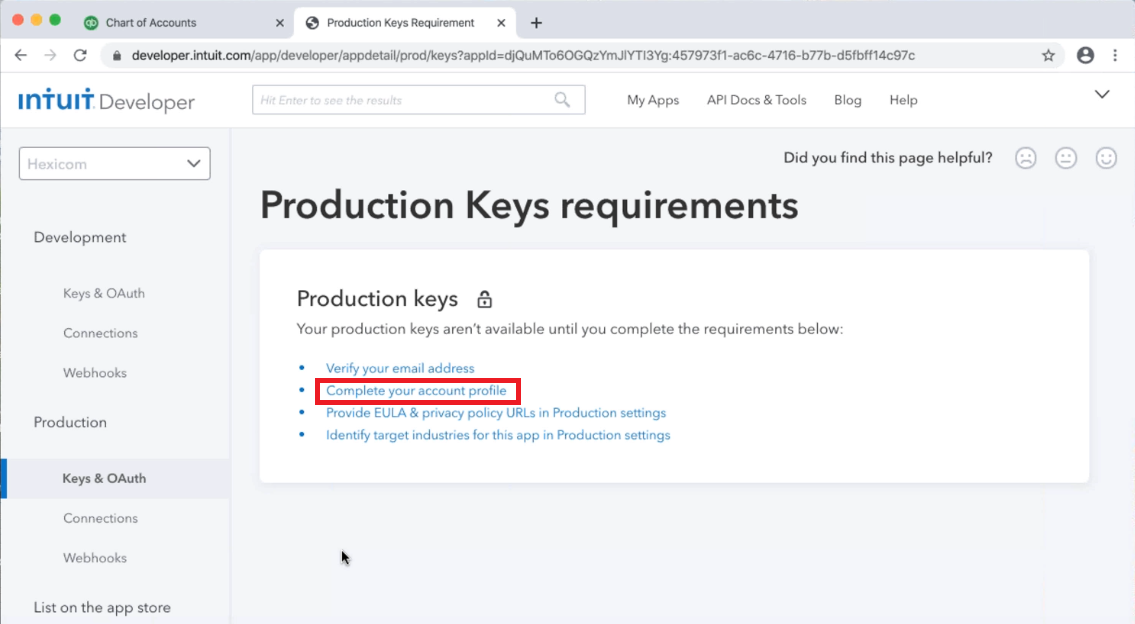
Task: Click the padlock site info icon
Action: point(117,56)
